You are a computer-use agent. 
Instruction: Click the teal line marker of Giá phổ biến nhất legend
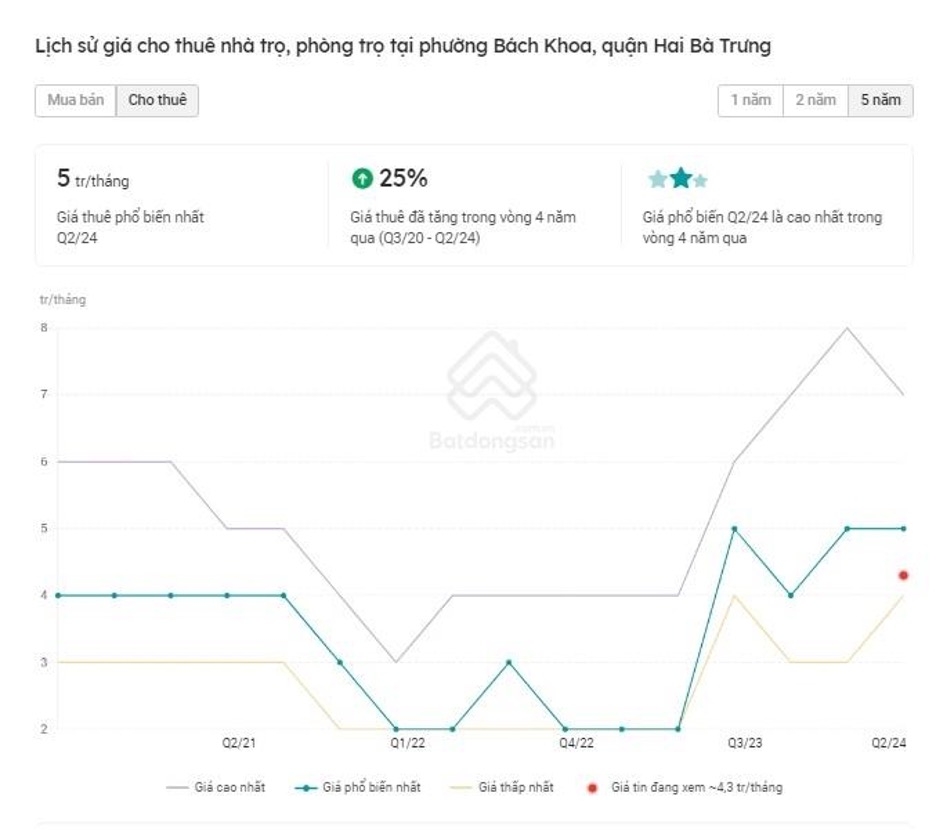[305, 788]
